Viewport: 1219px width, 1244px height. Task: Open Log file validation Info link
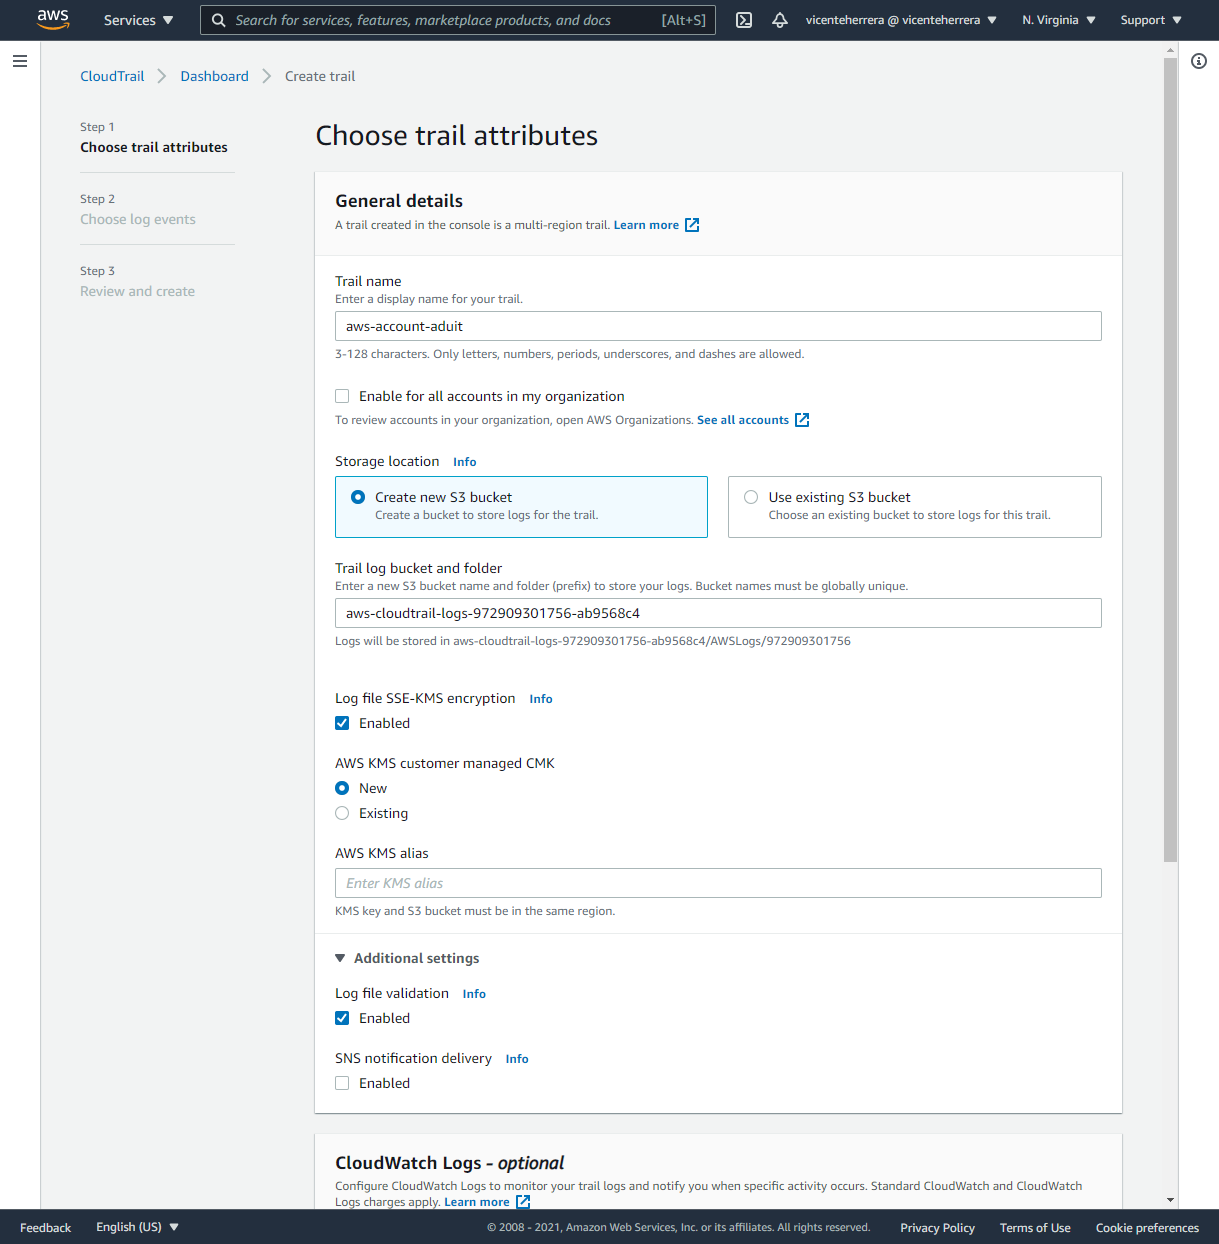[x=474, y=994]
